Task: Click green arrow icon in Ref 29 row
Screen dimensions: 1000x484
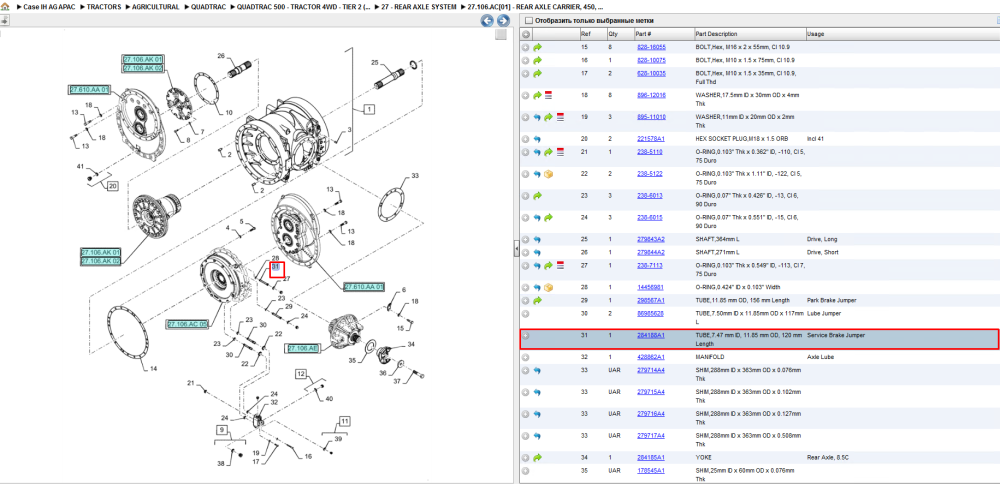Action: tap(538, 300)
